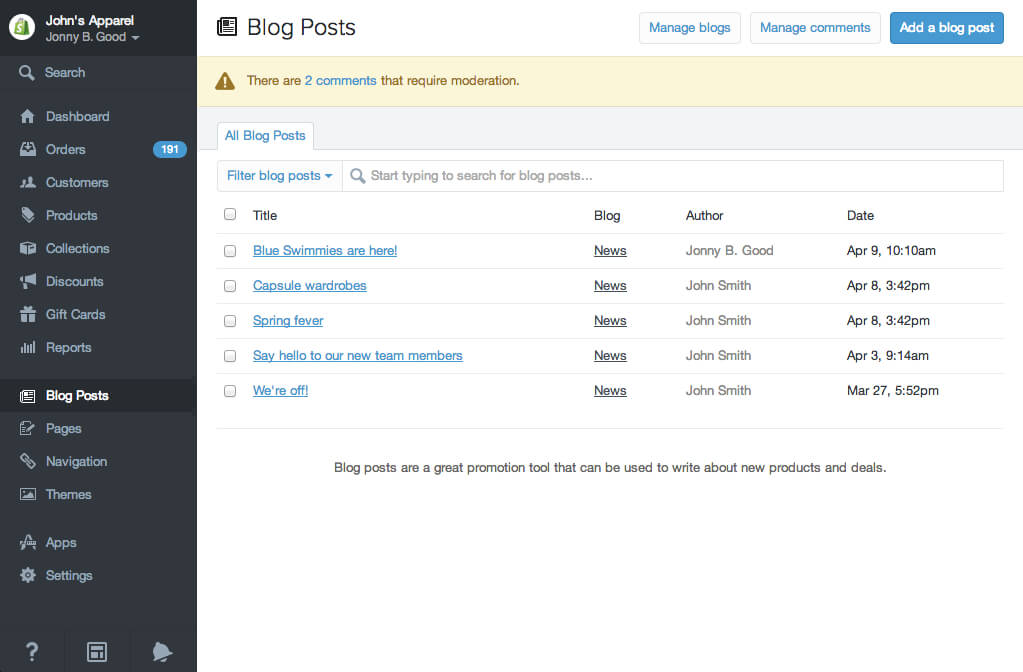Open Navigation in sidebar
The image size is (1023, 672).
(x=76, y=461)
